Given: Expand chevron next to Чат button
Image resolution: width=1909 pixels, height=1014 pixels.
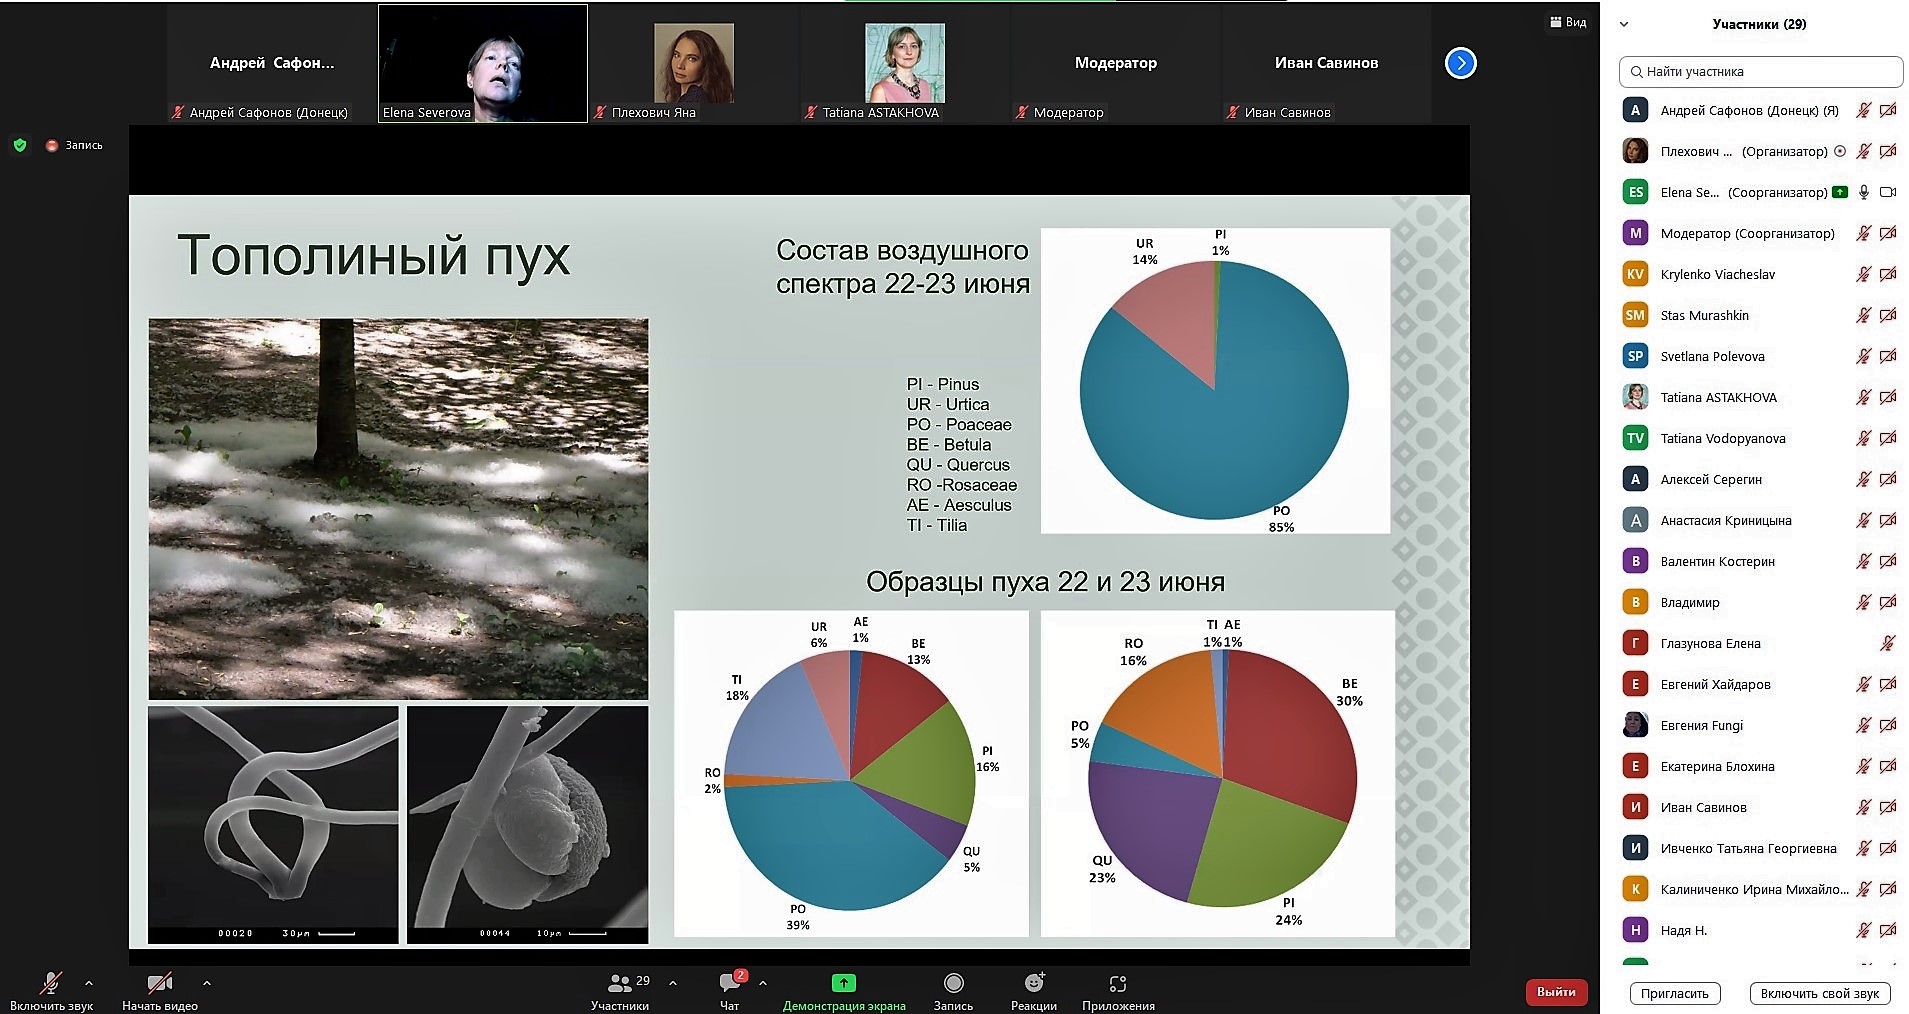Looking at the screenshot, I should 763,983.
